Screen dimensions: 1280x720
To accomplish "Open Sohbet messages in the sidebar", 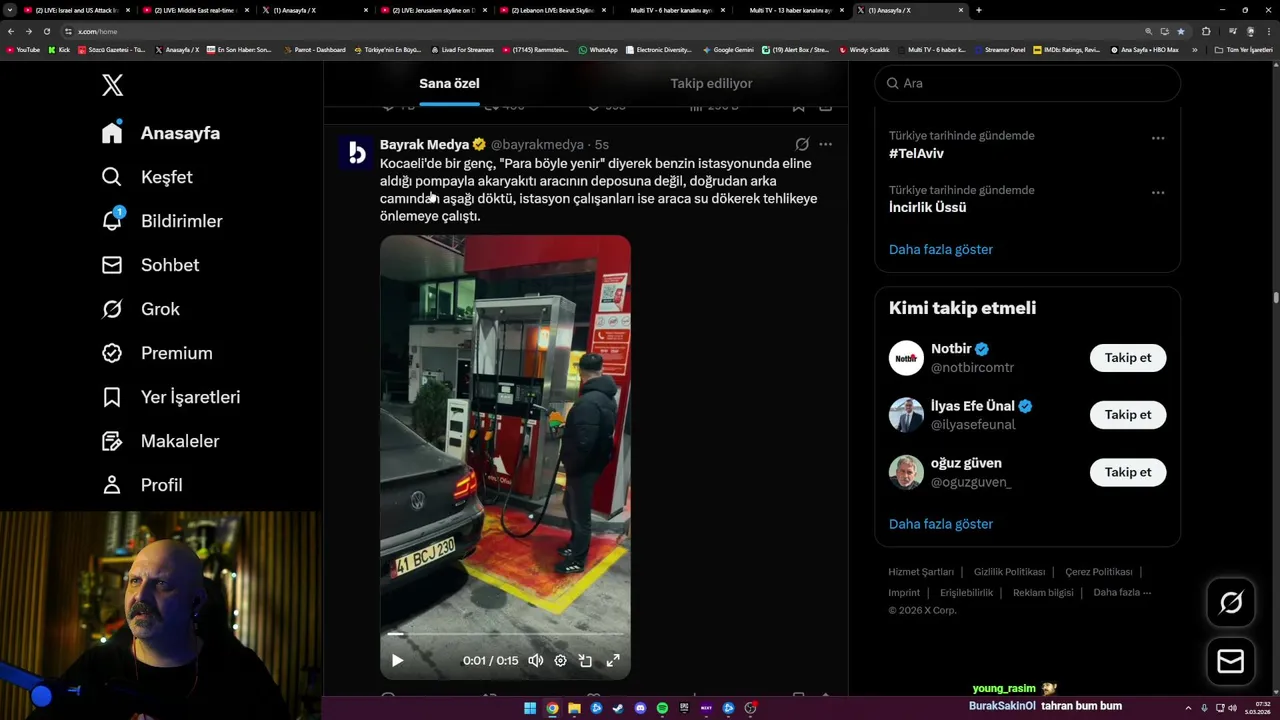I will (x=150, y=265).
